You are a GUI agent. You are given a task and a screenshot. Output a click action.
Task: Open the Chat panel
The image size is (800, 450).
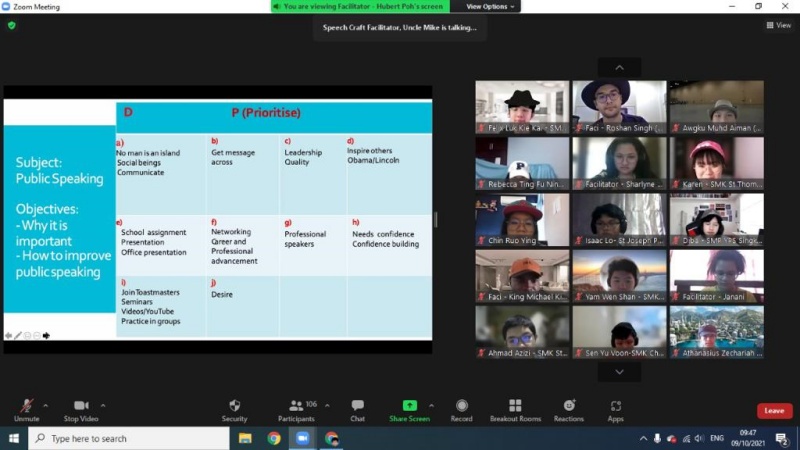point(357,410)
